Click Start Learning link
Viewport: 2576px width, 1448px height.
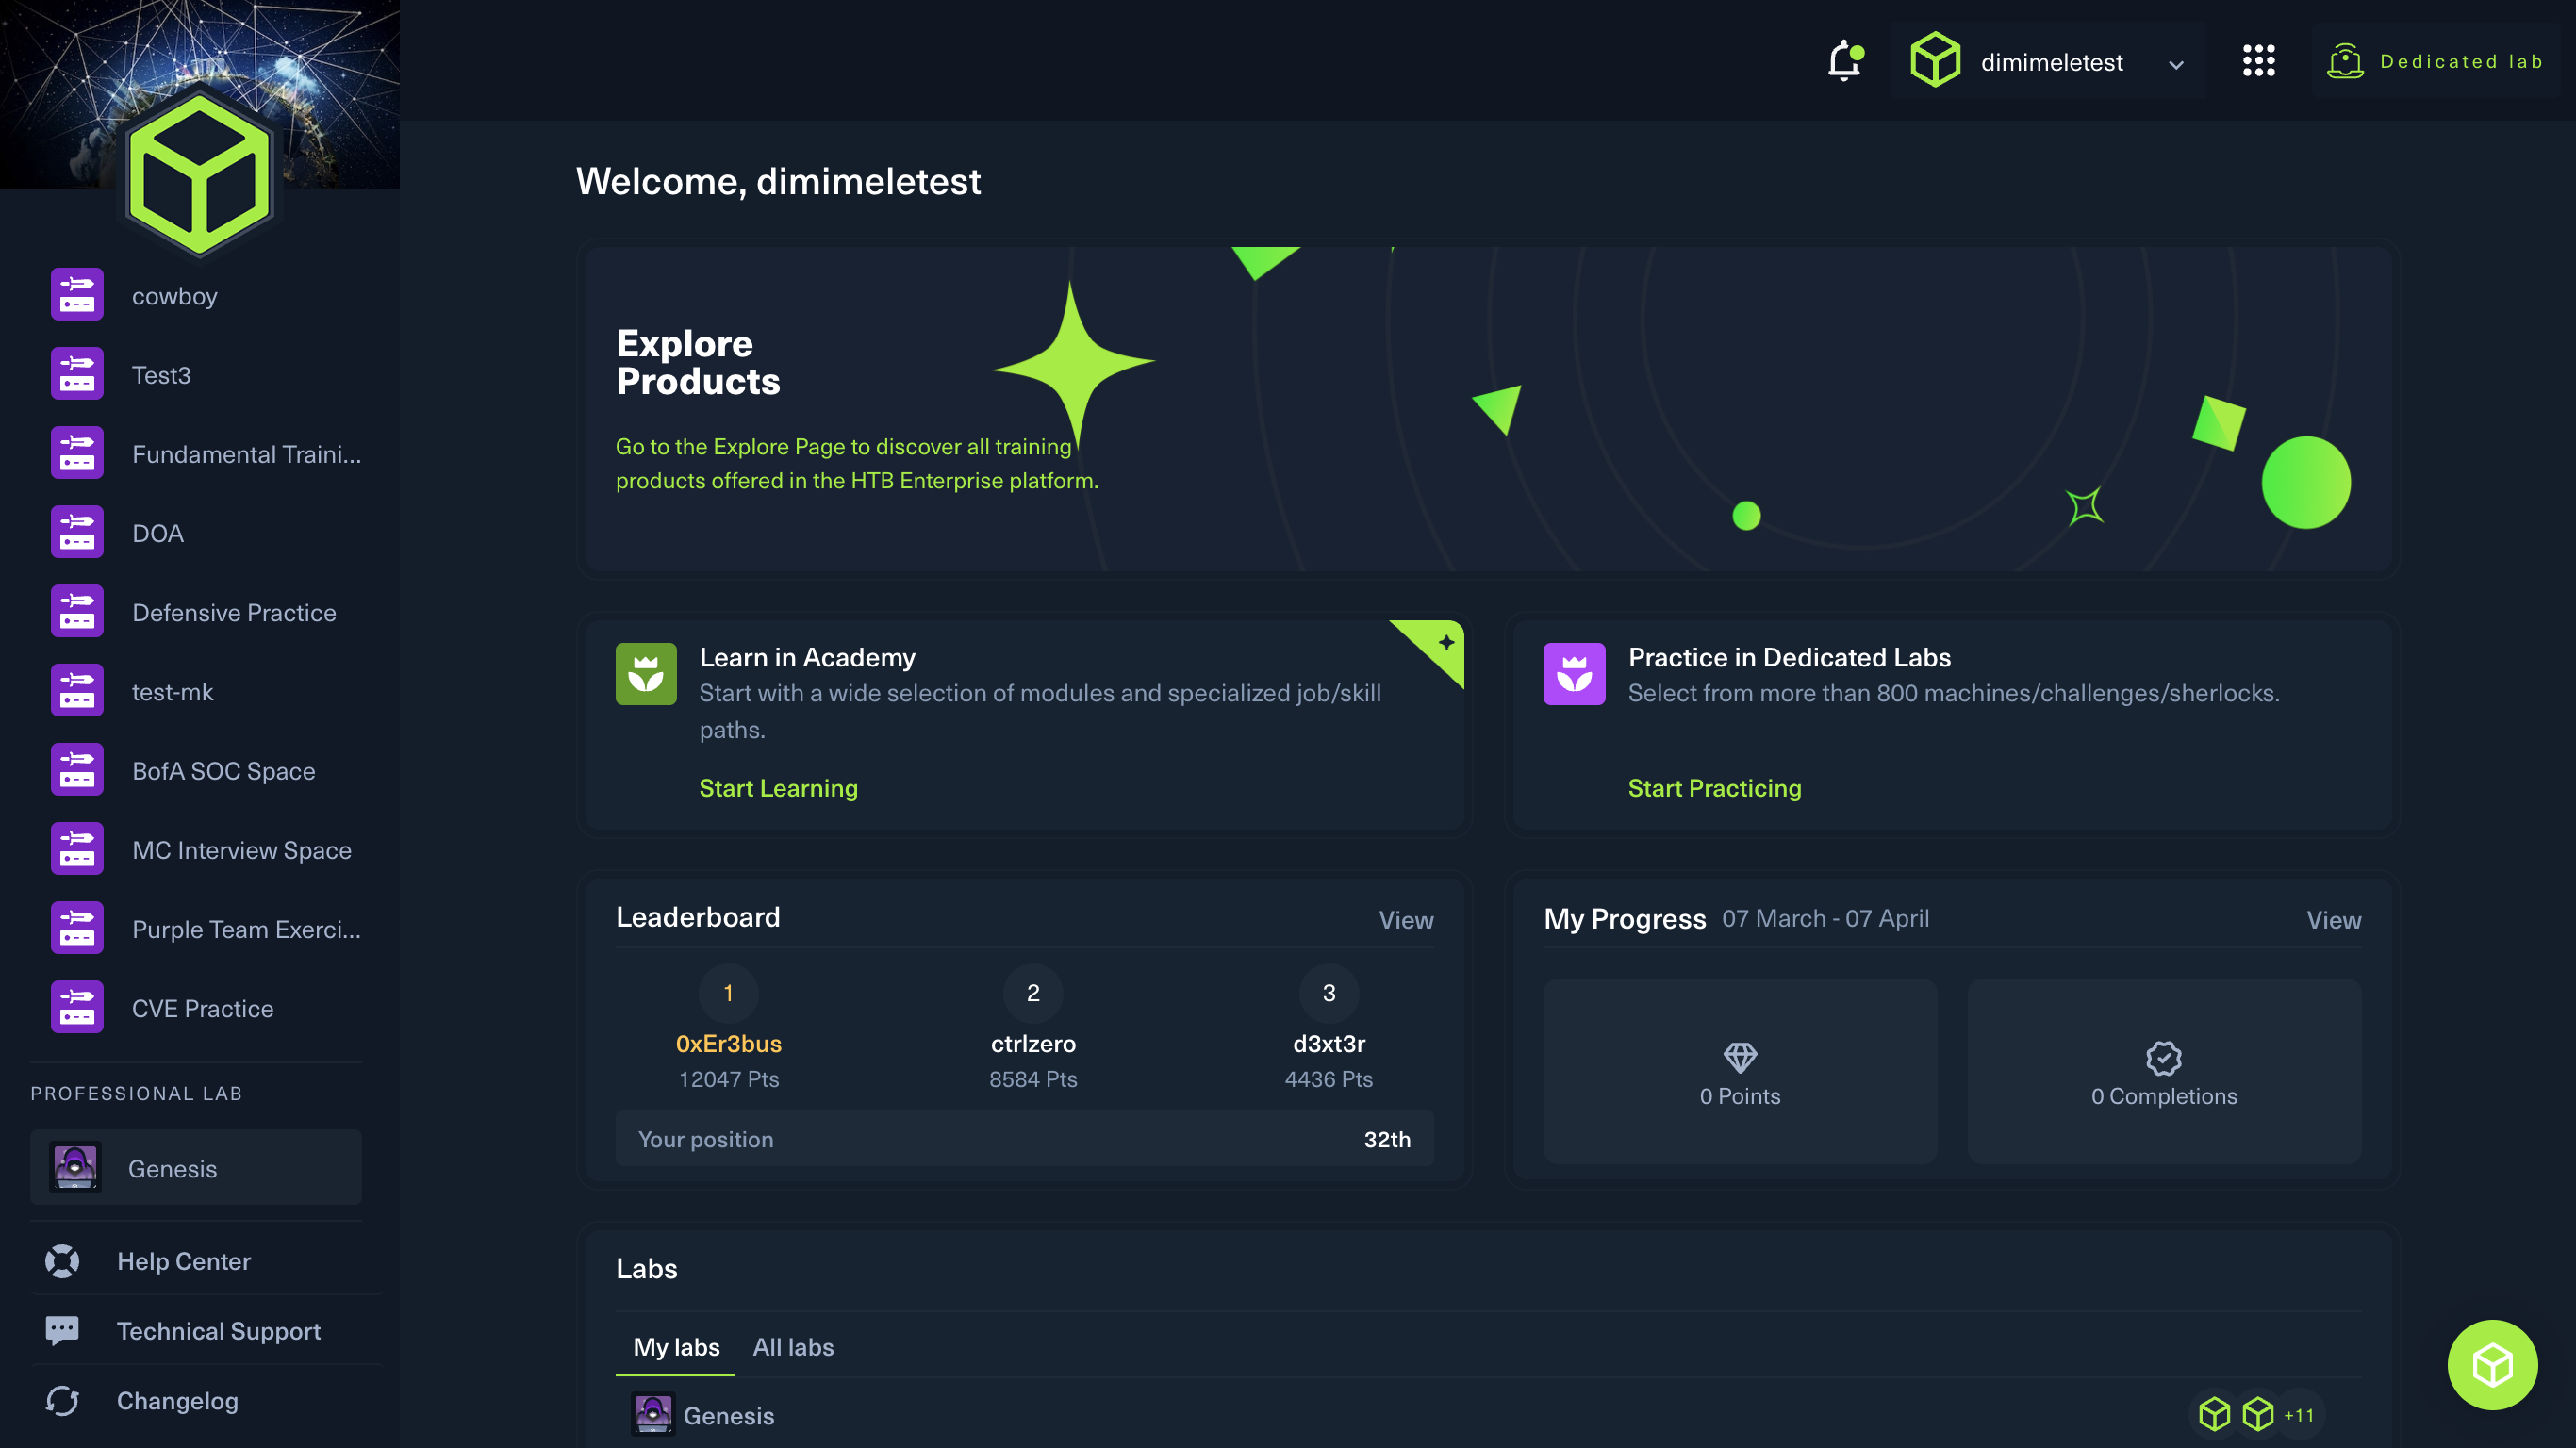[x=778, y=788]
